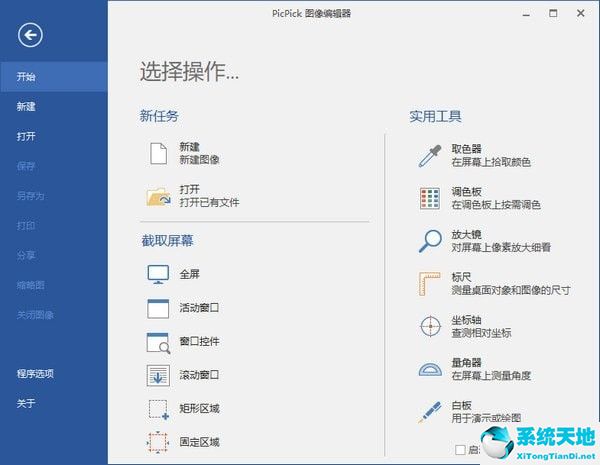Toggle the checkbox below 白板
The image size is (600, 465).
(x=460, y=450)
